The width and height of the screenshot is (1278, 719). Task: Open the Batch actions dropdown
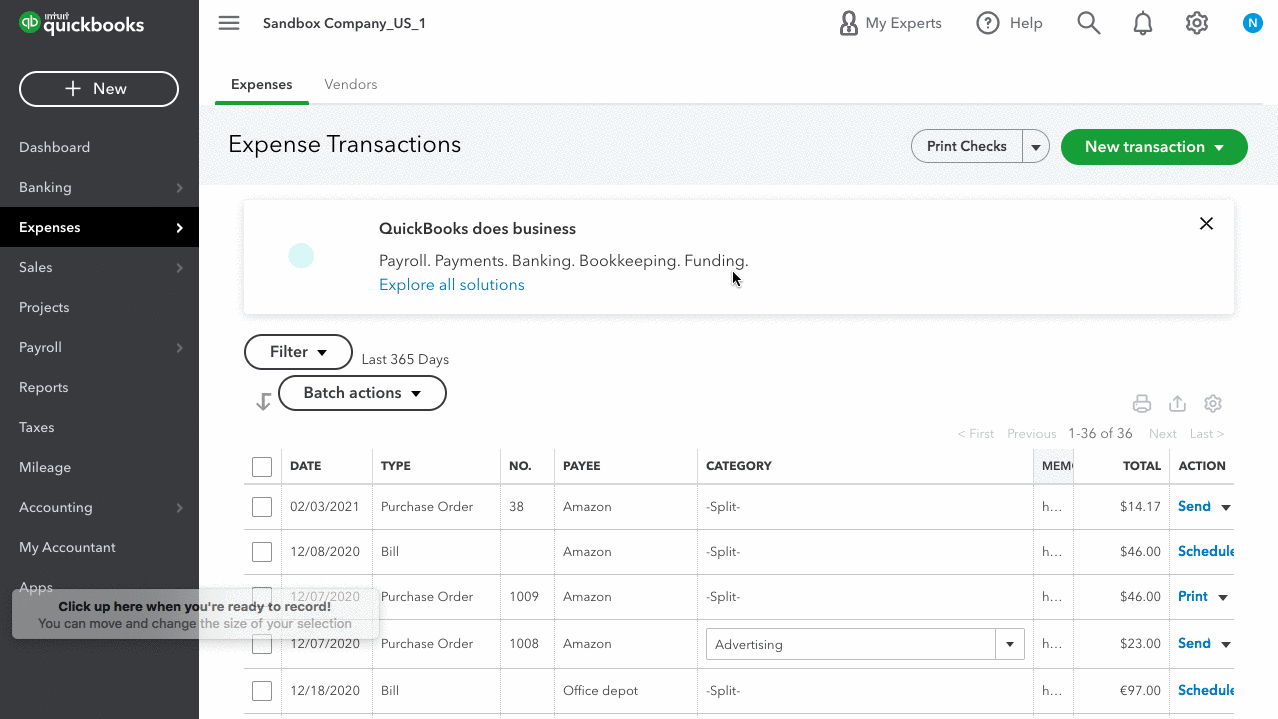[x=362, y=393]
